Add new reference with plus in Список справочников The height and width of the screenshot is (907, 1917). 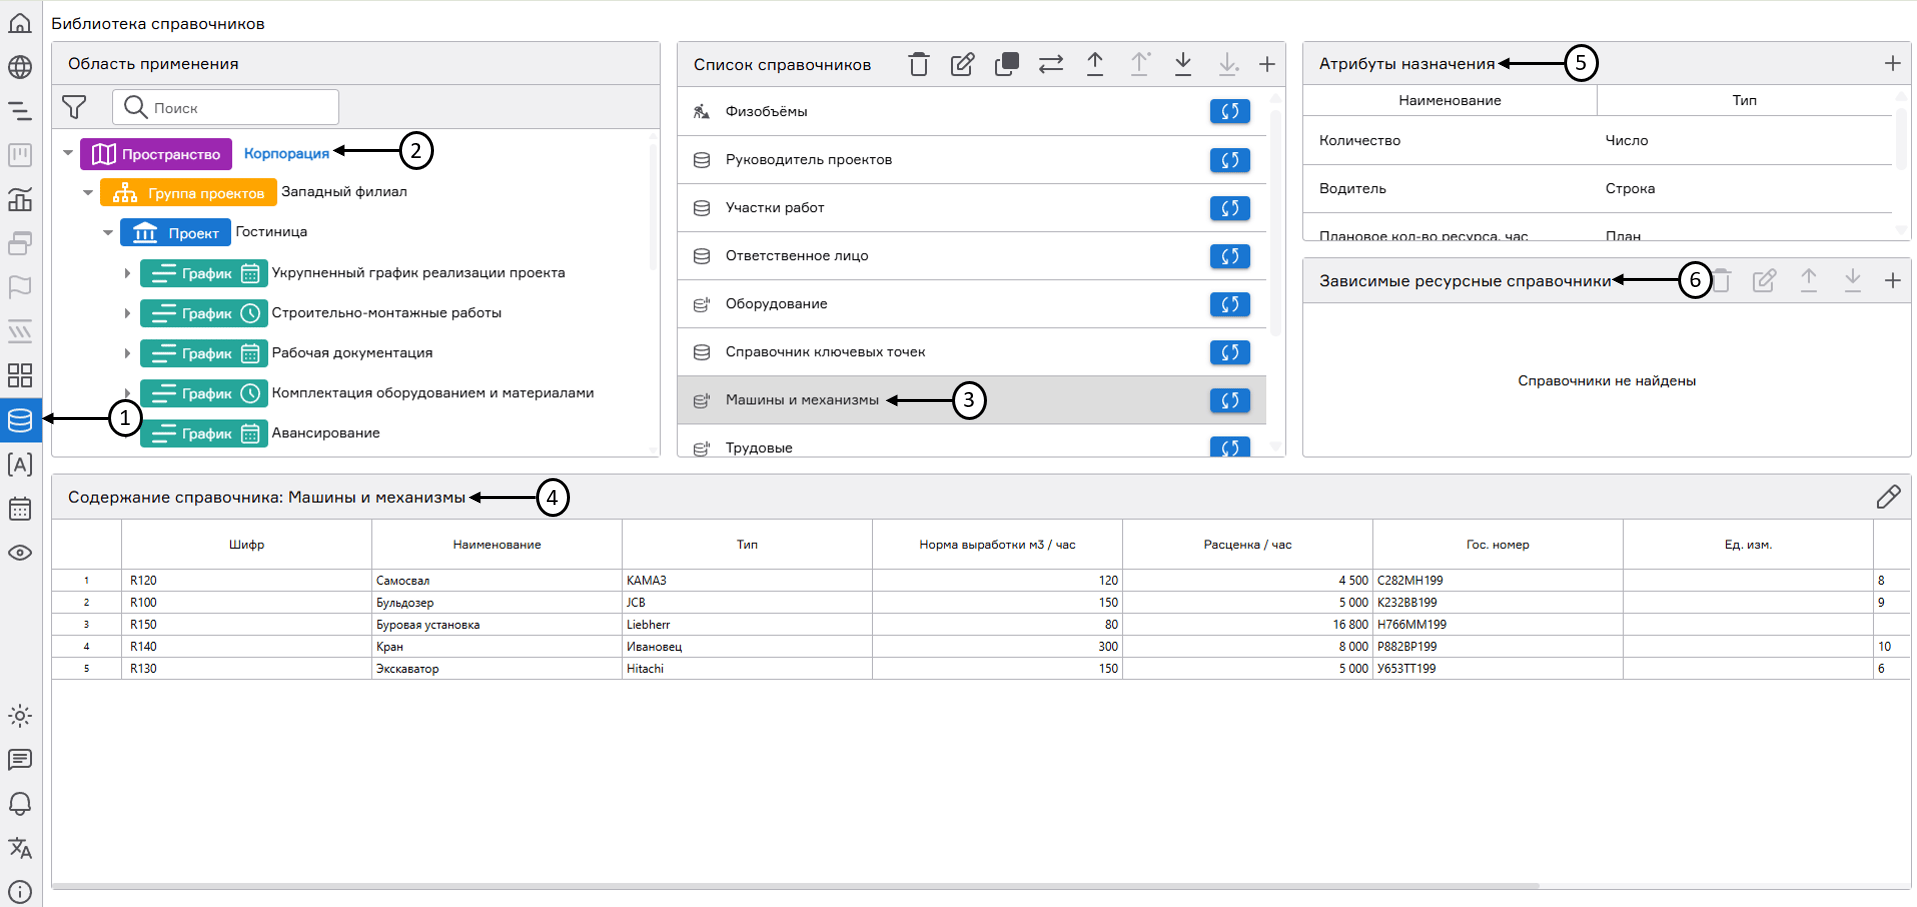[1266, 64]
